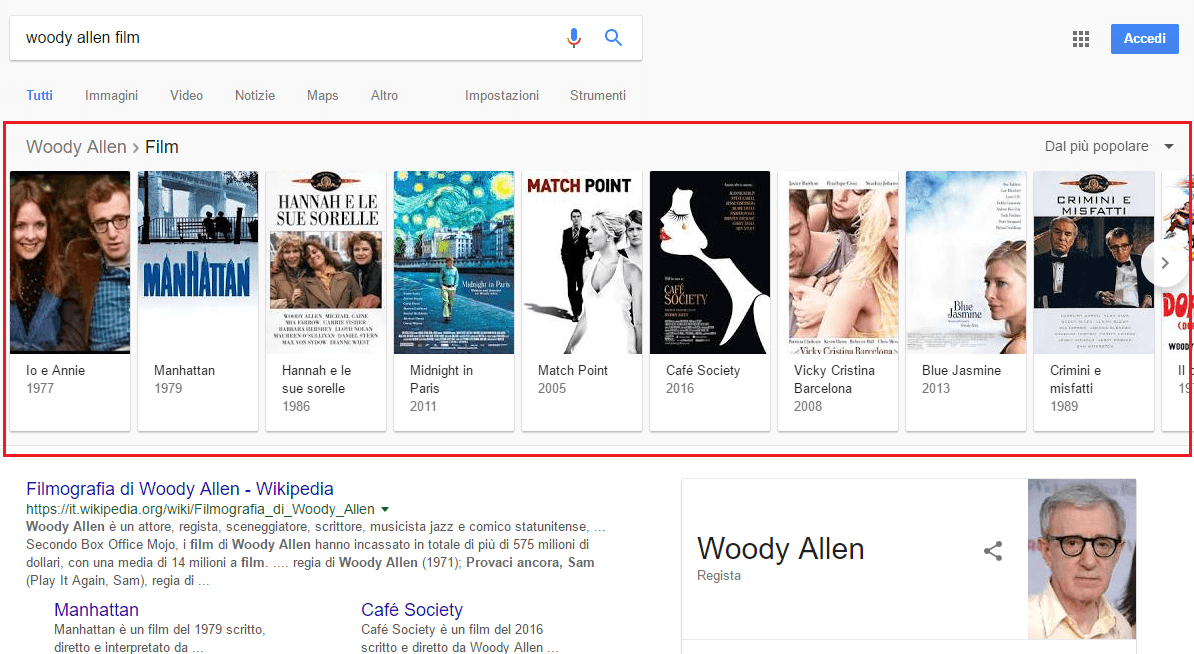1194x654 pixels.
Task: Start voice search with microphone icon
Action: pyautogui.click(x=574, y=37)
